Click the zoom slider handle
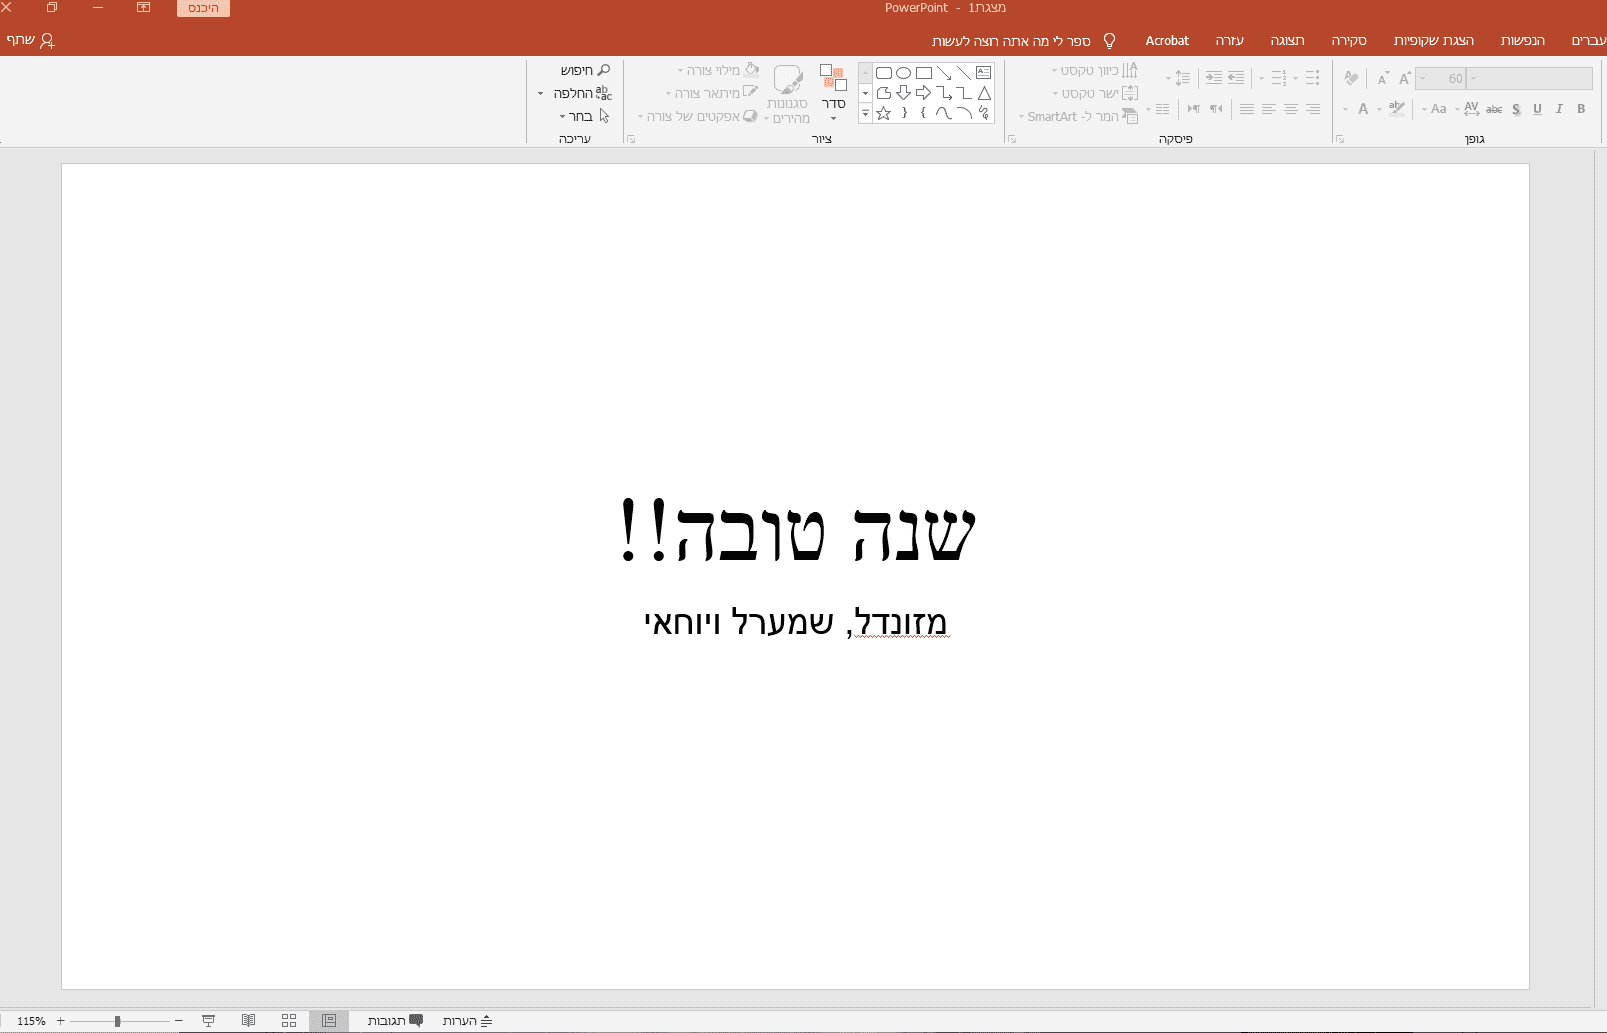Image resolution: width=1607 pixels, height=1033 pixels. tap(117, 1021)
